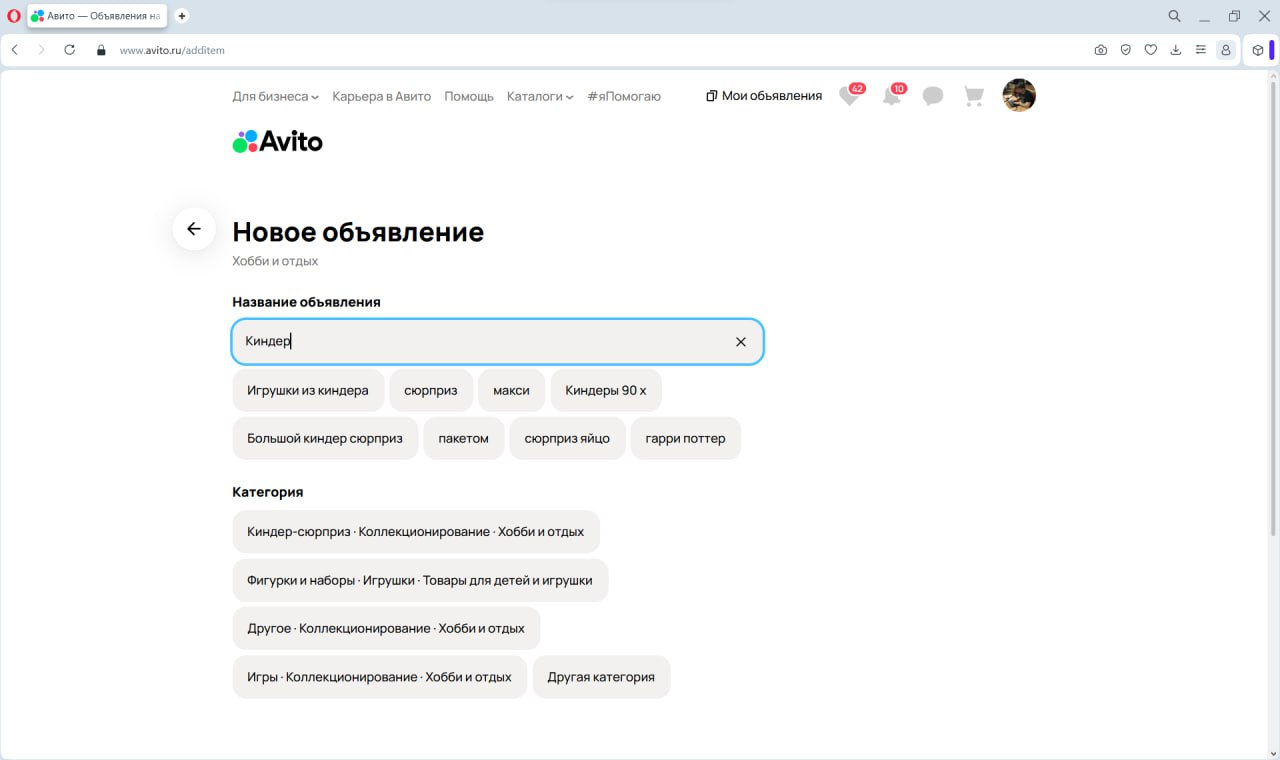Go back using the circular arrow button

(x=193, y=229)
